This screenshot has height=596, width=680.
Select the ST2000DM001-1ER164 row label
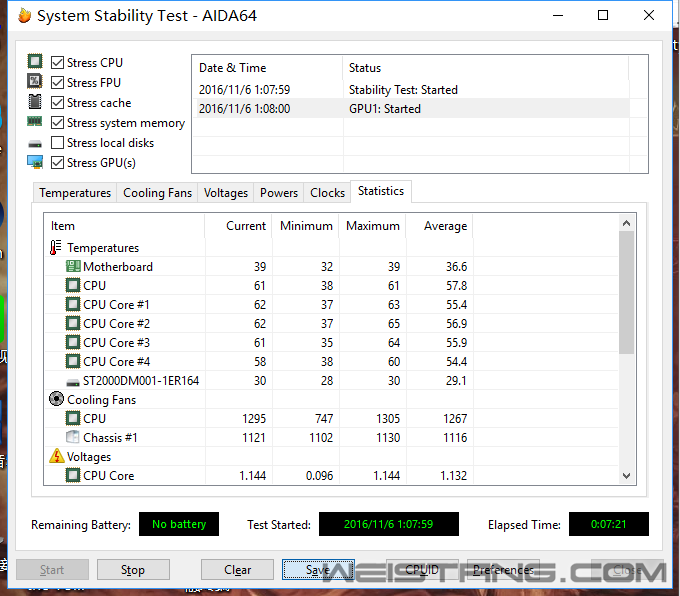coord(141,381)
